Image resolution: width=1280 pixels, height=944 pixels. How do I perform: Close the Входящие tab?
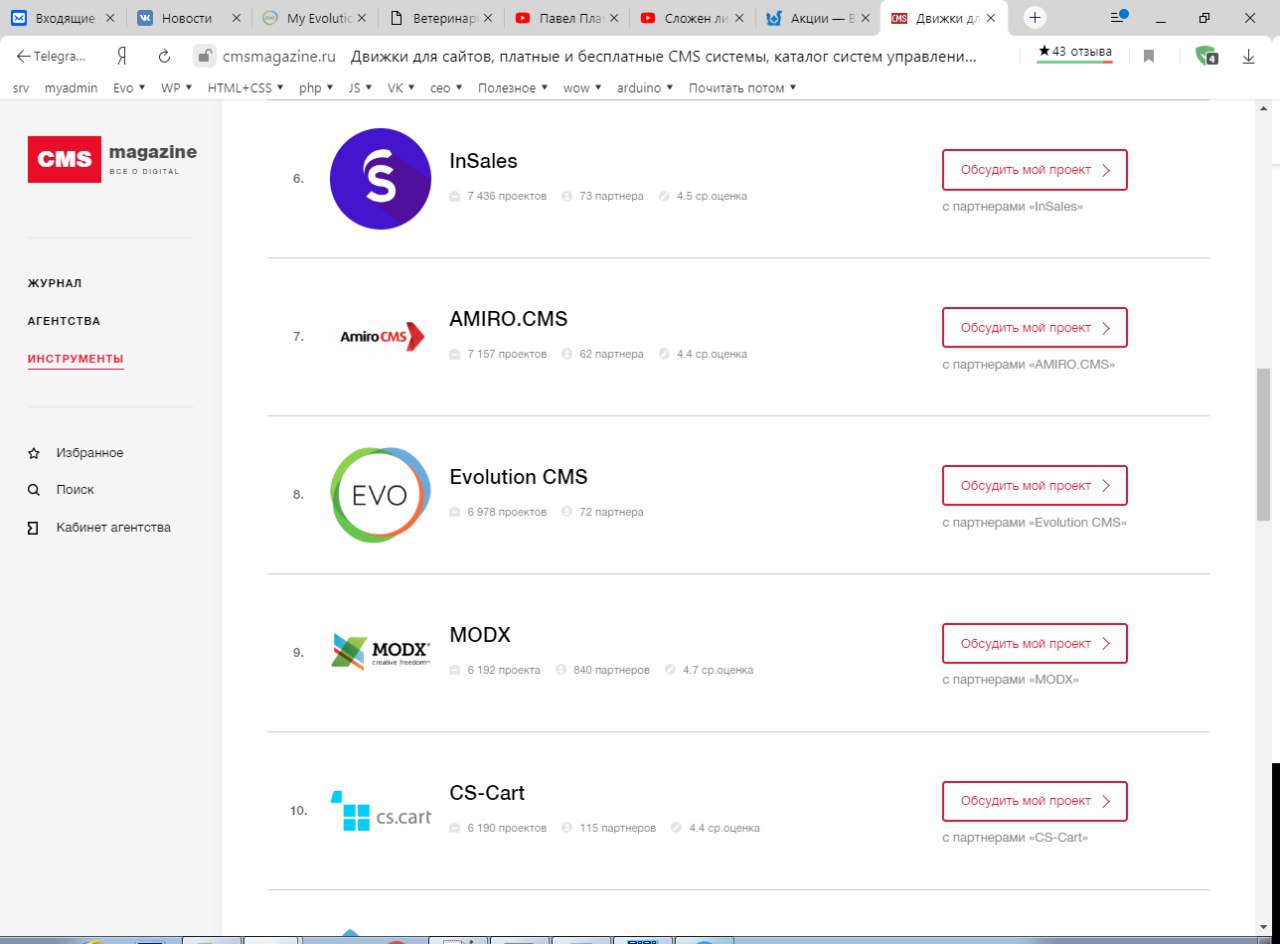[x=110, y=18]
